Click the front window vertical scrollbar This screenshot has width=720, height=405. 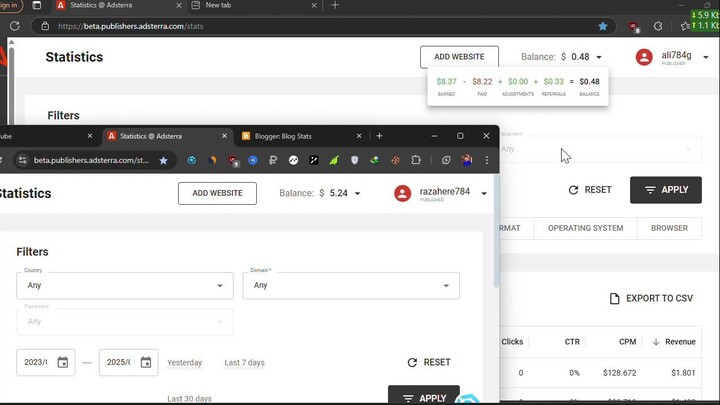[x=496, y=232]
